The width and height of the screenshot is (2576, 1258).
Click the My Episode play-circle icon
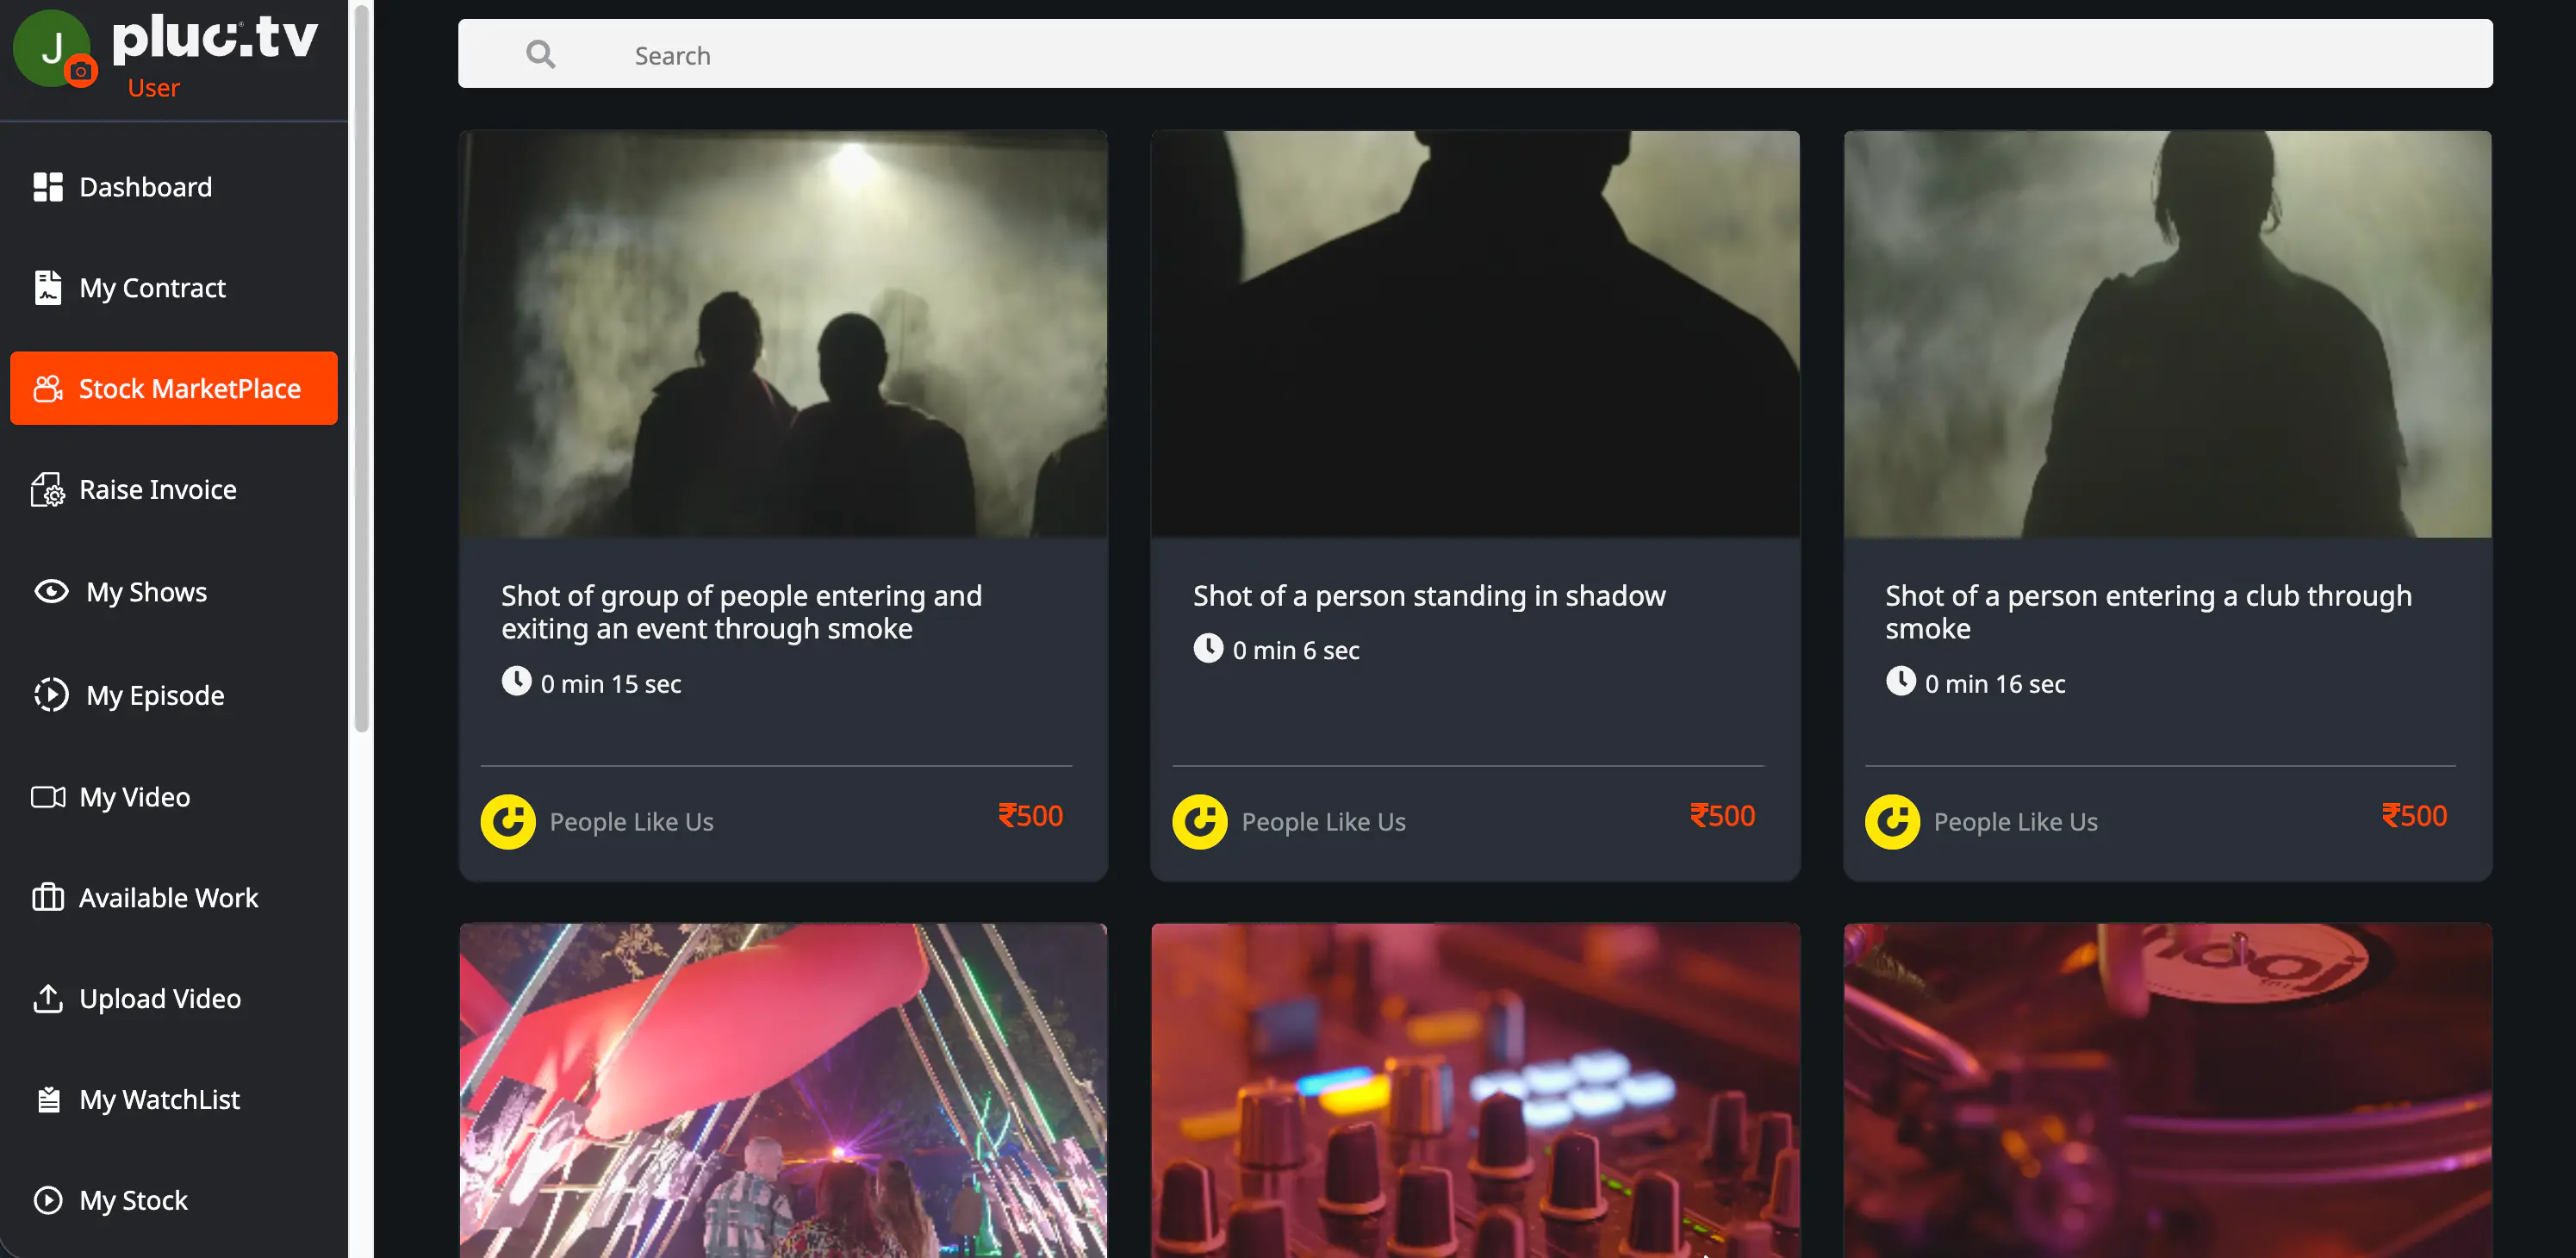(51, 695)
